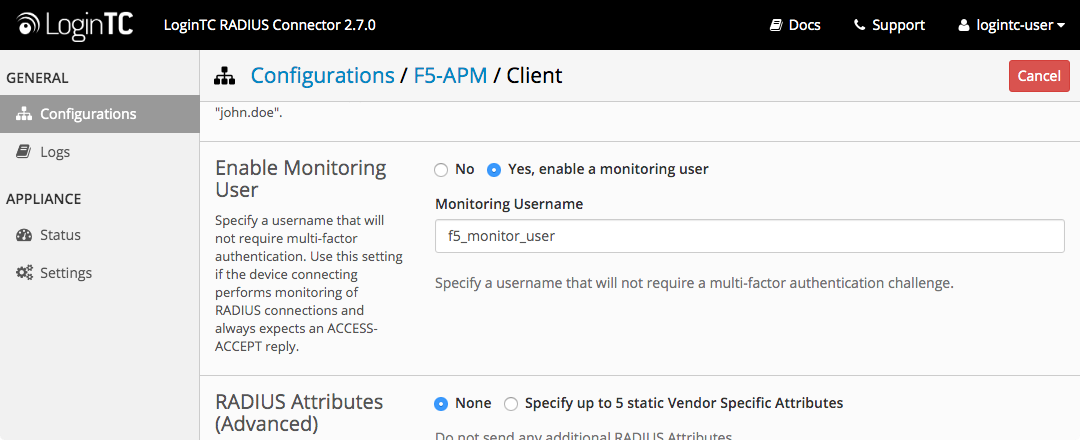Screen dimensions: 1080x440
Task: Click the sitemap icon beside Configurations heading
Action: pos(225,76)
